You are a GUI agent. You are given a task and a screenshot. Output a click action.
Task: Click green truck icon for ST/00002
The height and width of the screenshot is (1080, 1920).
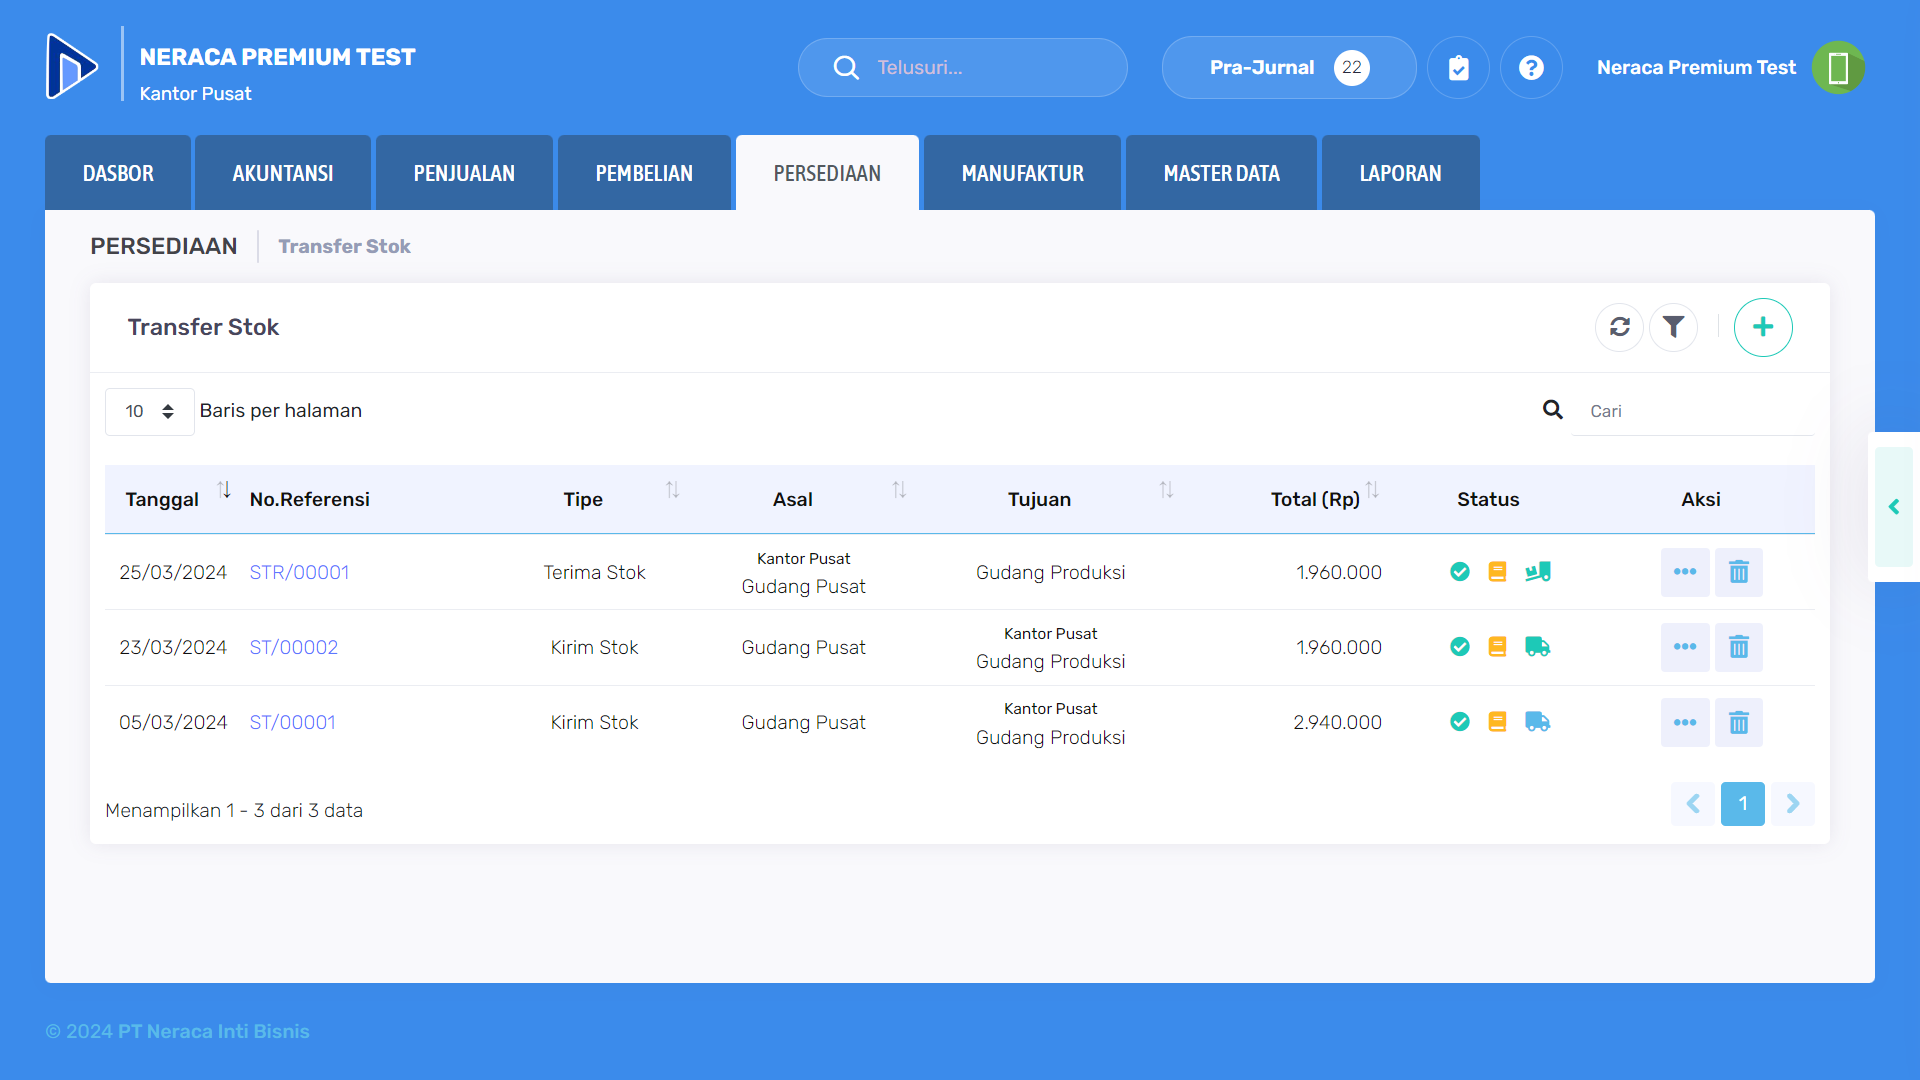1538,647
